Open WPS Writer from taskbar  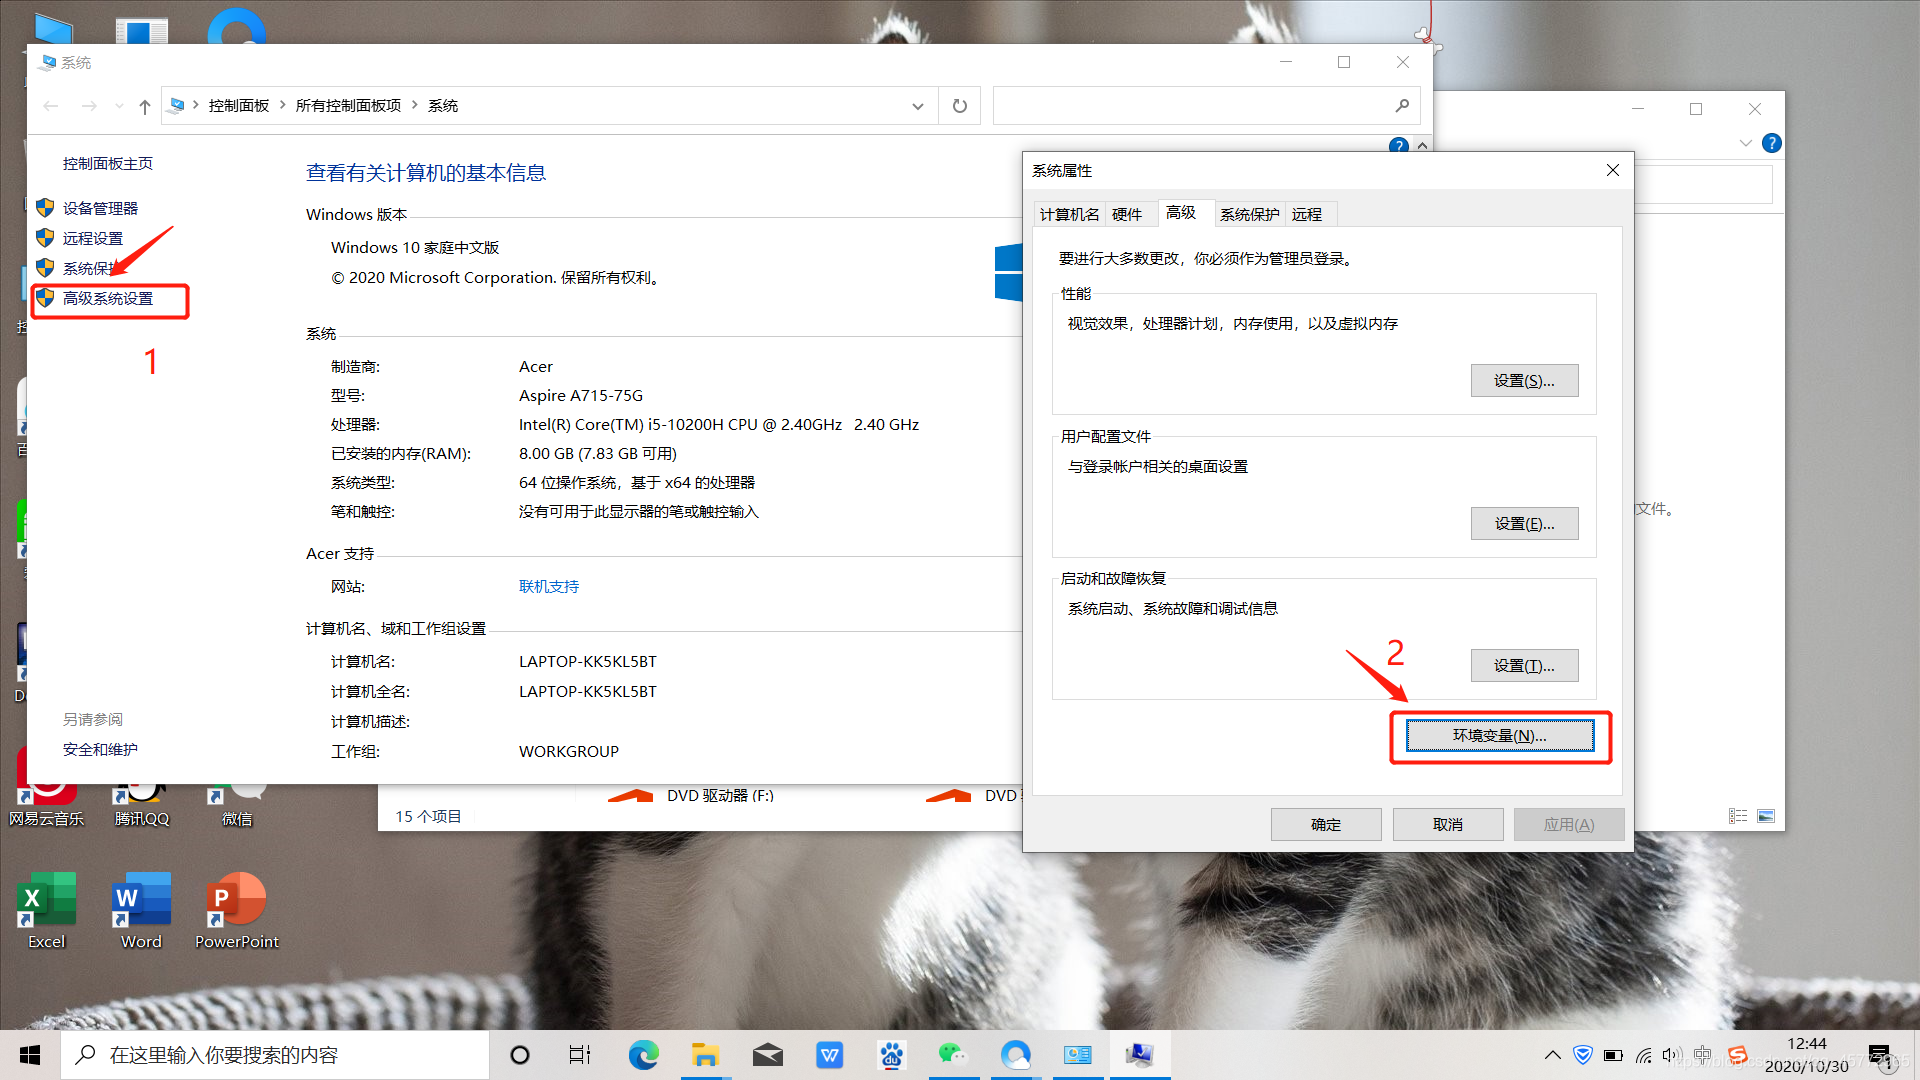tap(829, 1055)
